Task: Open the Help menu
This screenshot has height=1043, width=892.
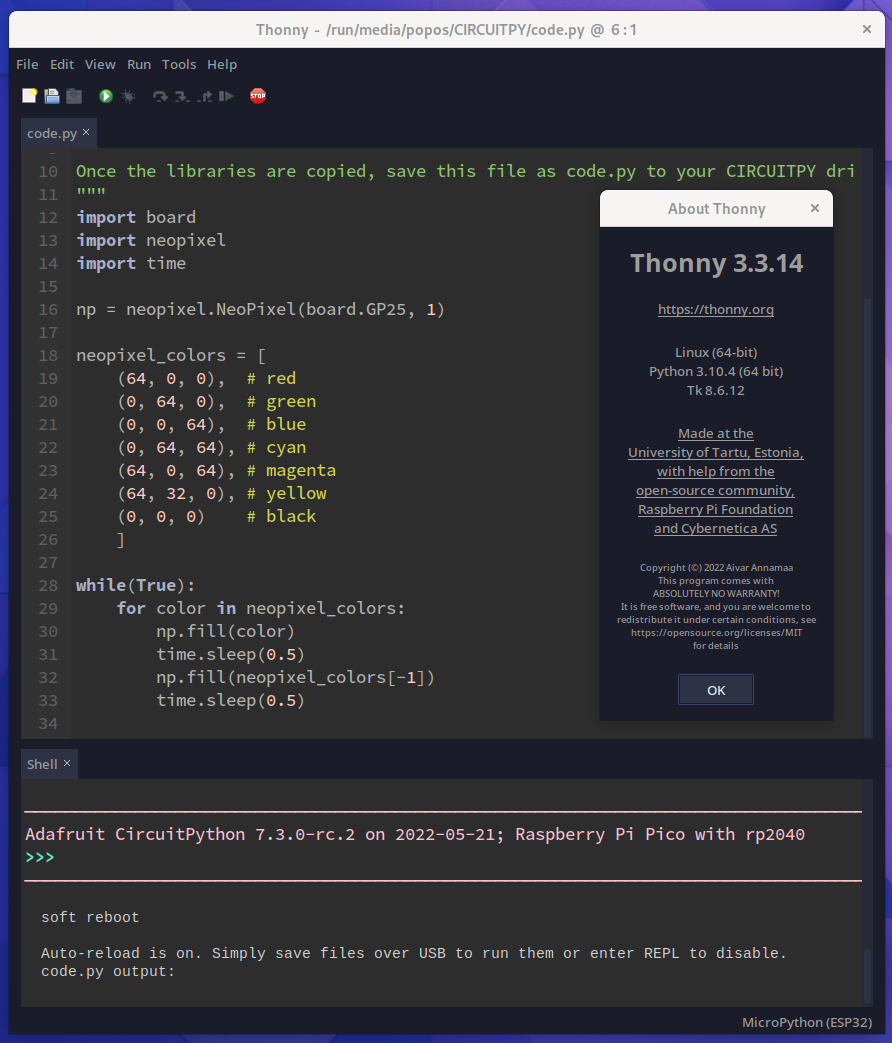Action: (x=222, y=65)
